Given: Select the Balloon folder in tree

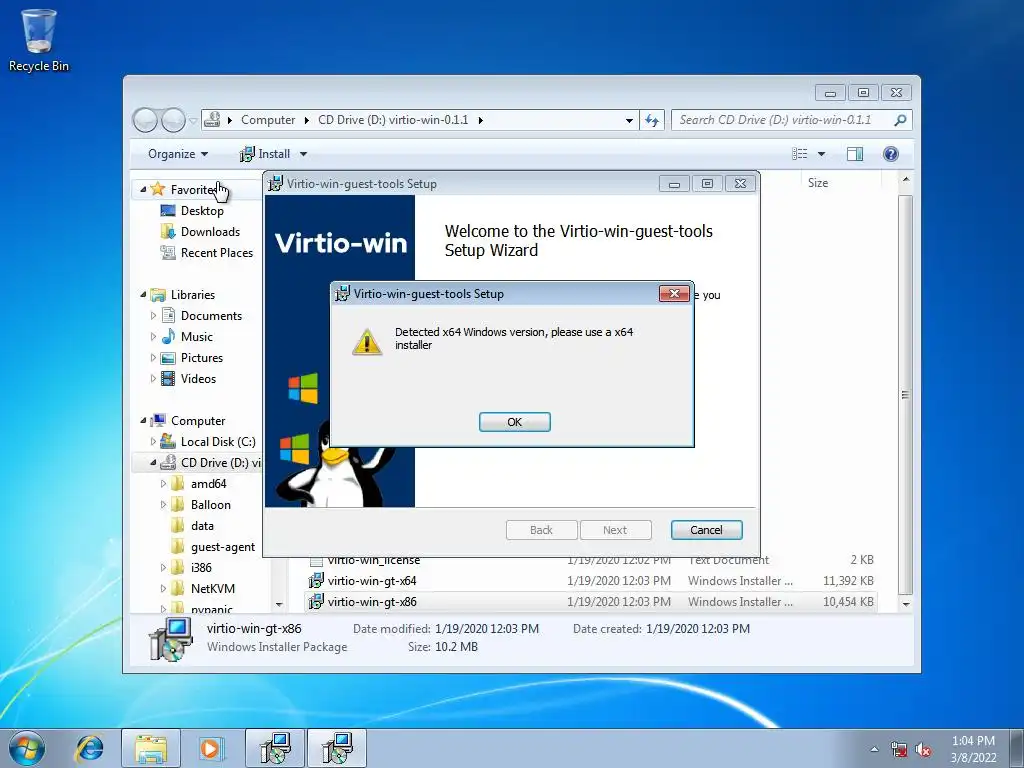Looking at the screenshot, I should 210,505.
